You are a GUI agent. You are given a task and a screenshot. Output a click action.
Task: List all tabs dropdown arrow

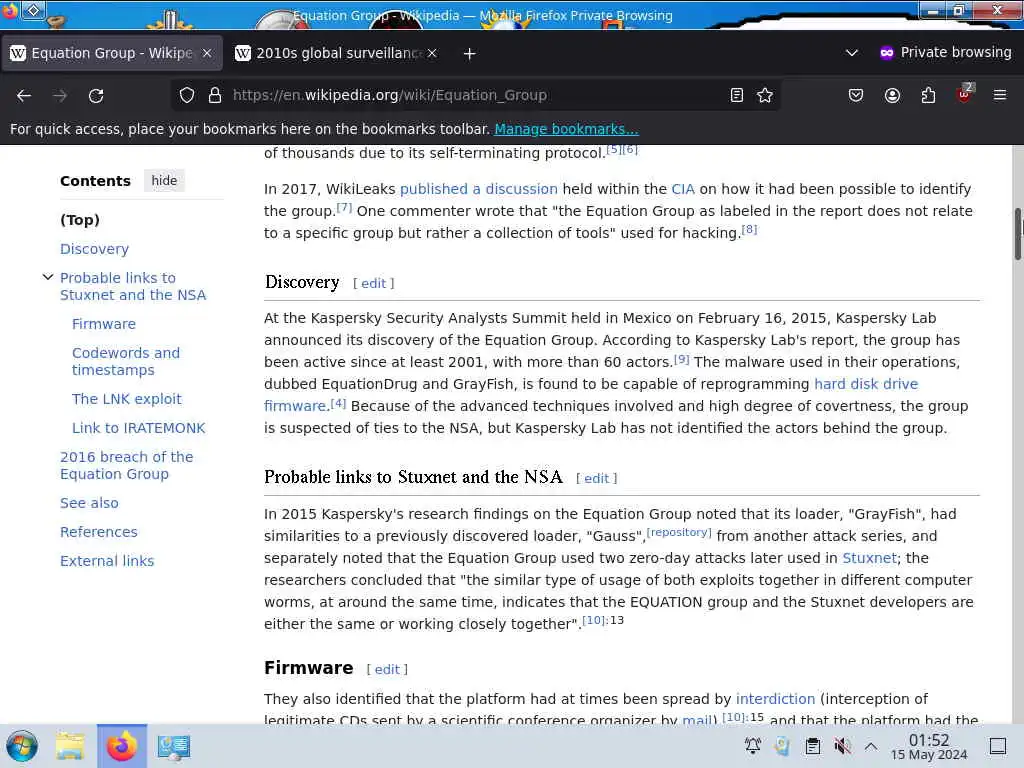852,53
